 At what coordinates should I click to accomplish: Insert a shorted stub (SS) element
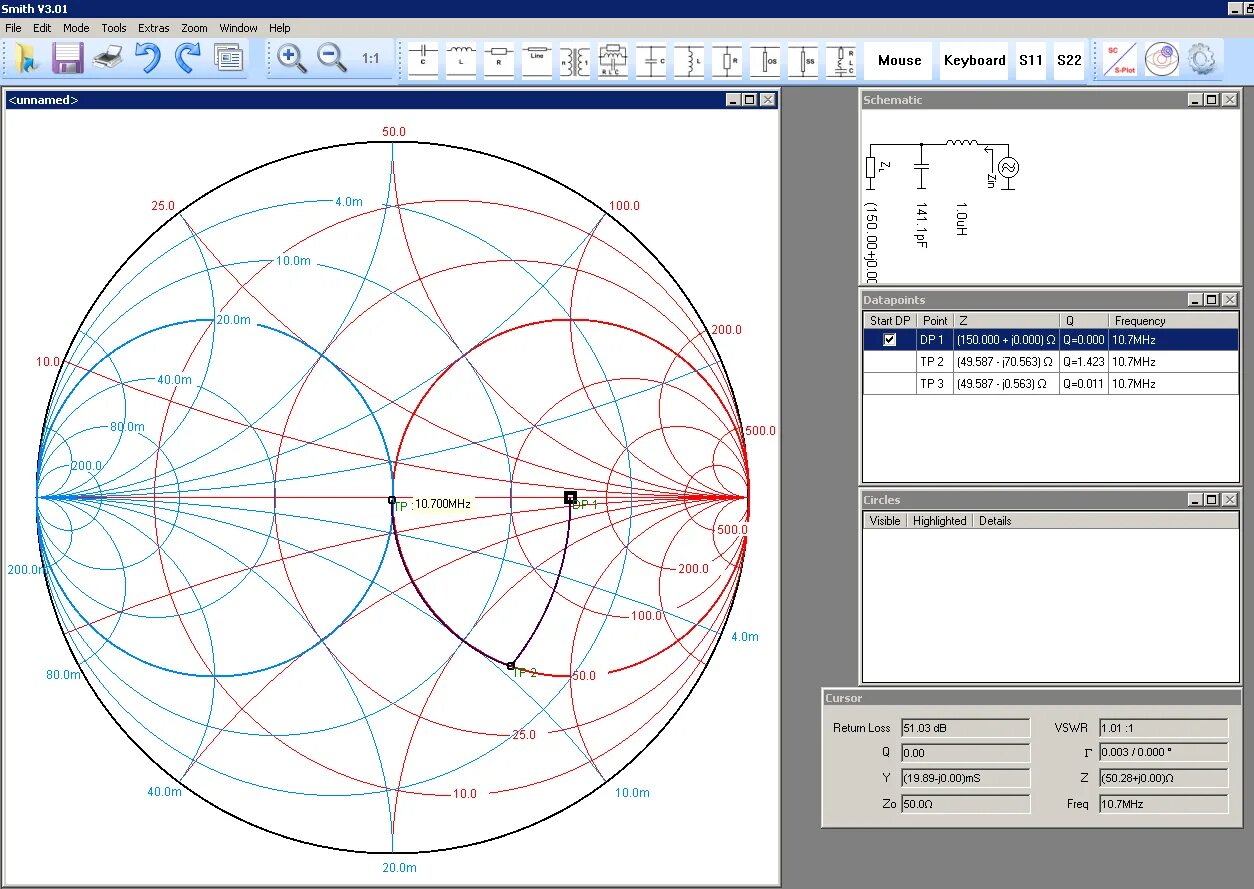(x=803, y=61)
